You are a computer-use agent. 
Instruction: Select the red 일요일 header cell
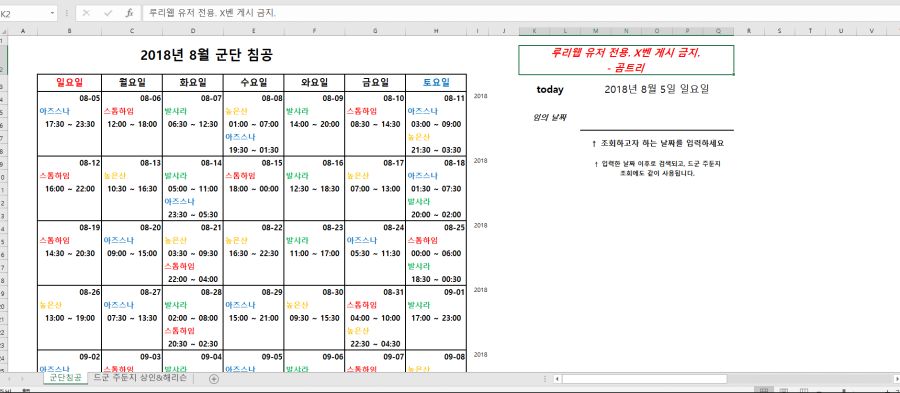pos(69,83)
